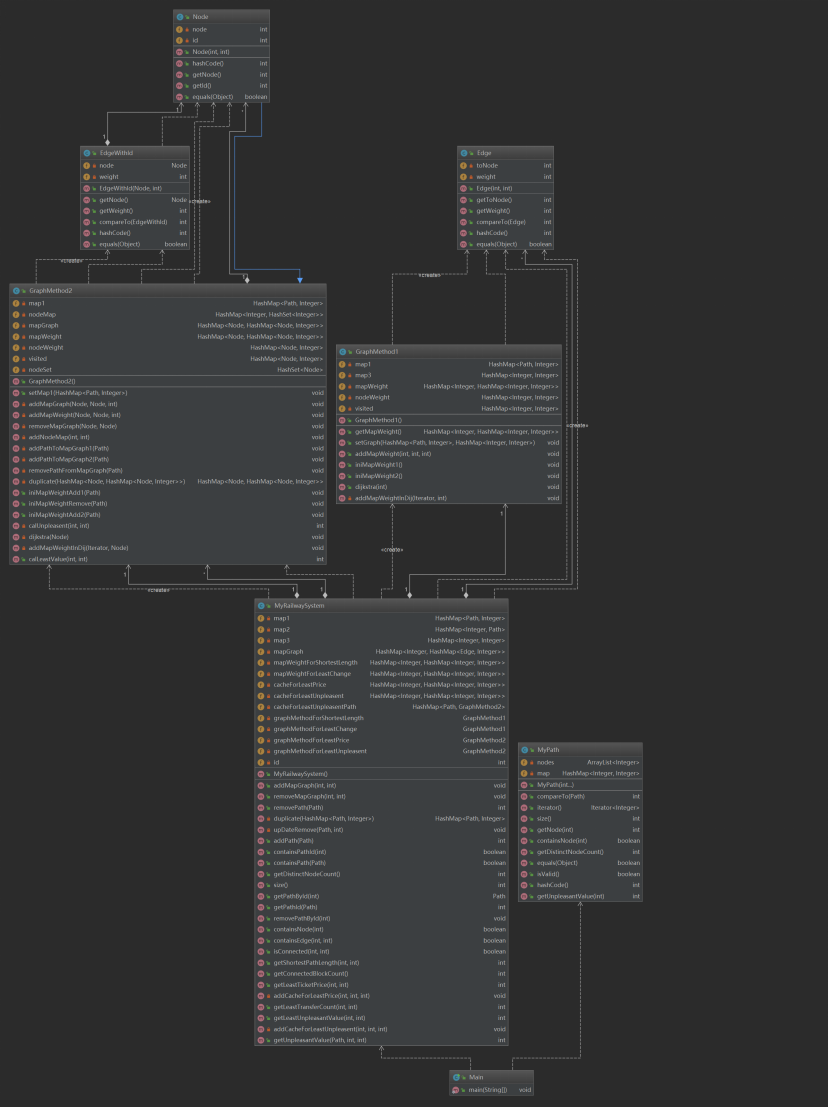Select nodeWeight field in GraphMethod1
This screenshot has width=829, height=1107.
click(449, 397)
